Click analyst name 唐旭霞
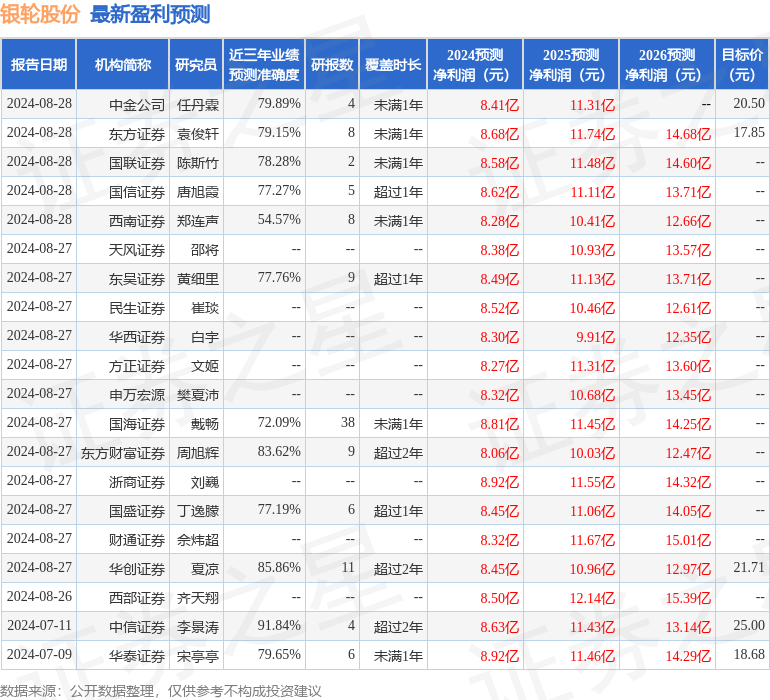Viewport: 770px width, 700px height. (x=198, y=192)
